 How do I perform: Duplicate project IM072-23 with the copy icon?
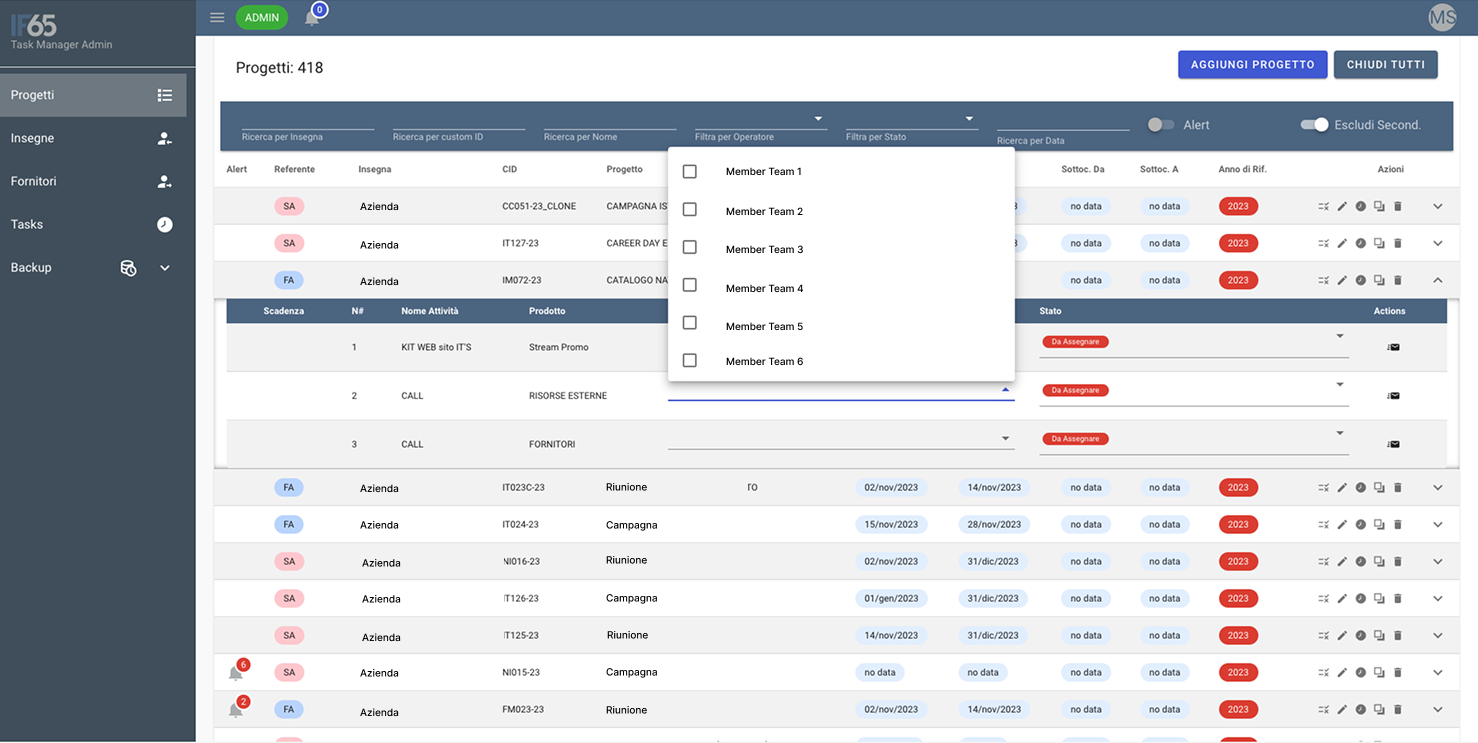[1379, 280]
